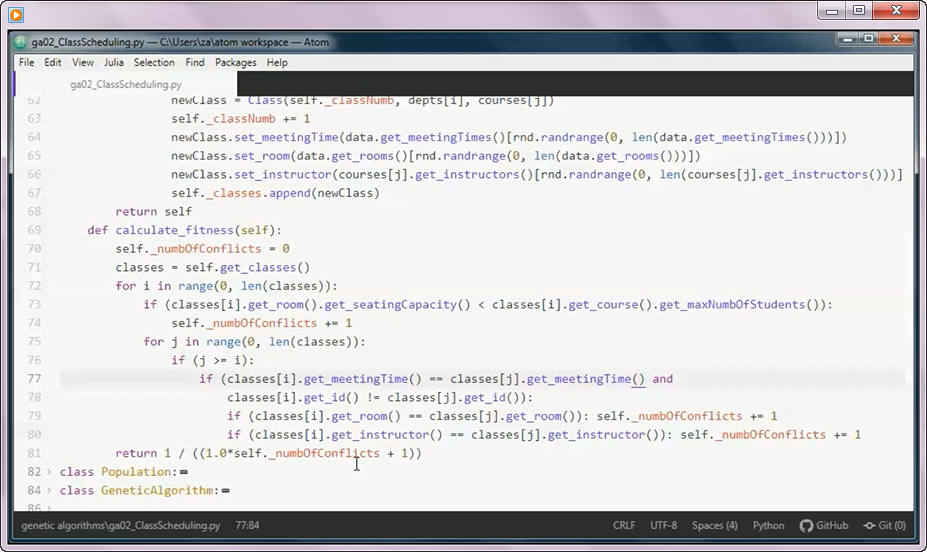Click 'classes = self.get_classes()' line

(212, 267)
